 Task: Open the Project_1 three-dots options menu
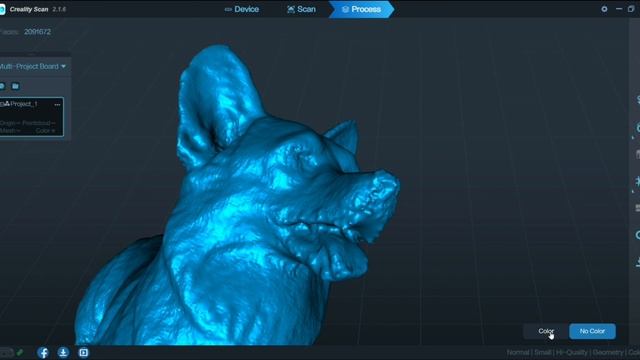57,104
